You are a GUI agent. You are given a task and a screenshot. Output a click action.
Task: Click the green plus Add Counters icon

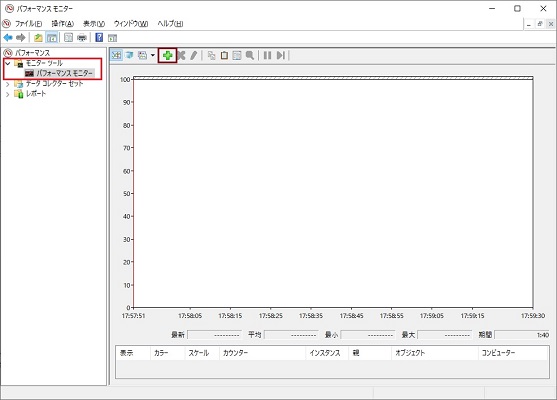tap(167, 55)
